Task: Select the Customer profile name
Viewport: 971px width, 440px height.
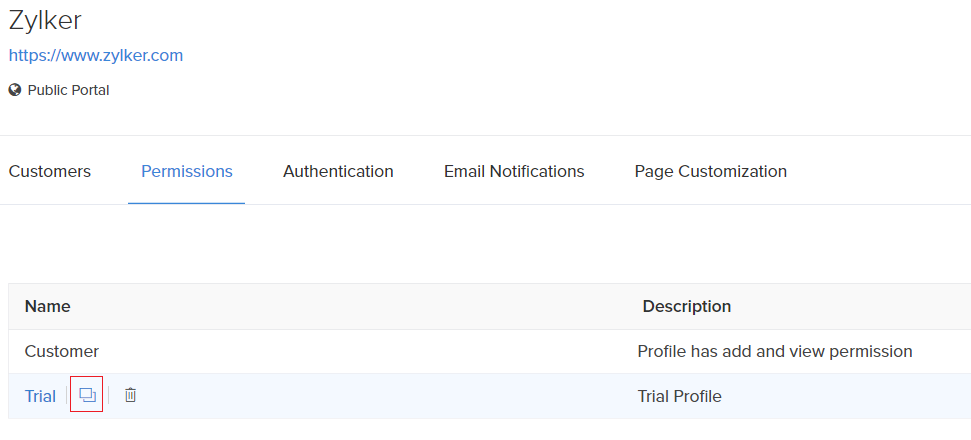Action: (x=62, y=351)
